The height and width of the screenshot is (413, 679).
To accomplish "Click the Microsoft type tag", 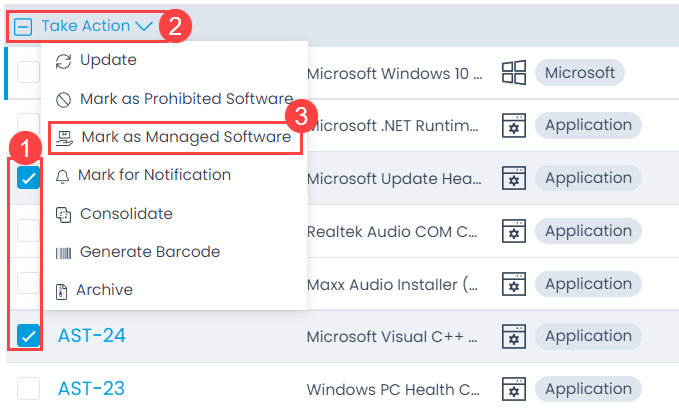I will 580,73.
